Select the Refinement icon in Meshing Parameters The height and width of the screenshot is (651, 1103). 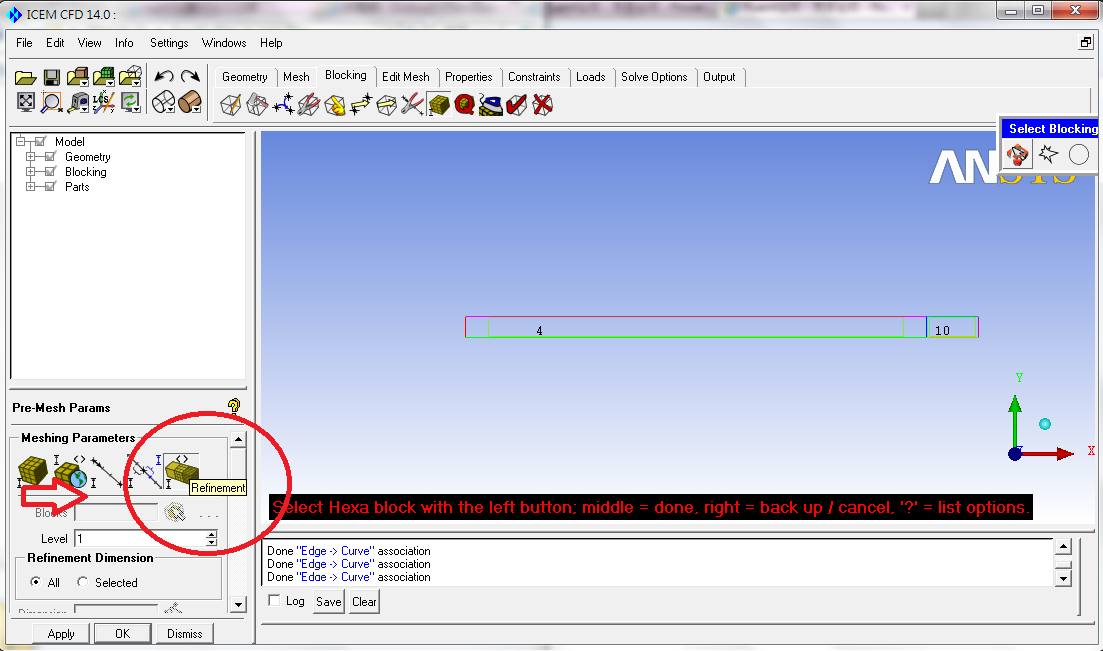tap(181, 469)
